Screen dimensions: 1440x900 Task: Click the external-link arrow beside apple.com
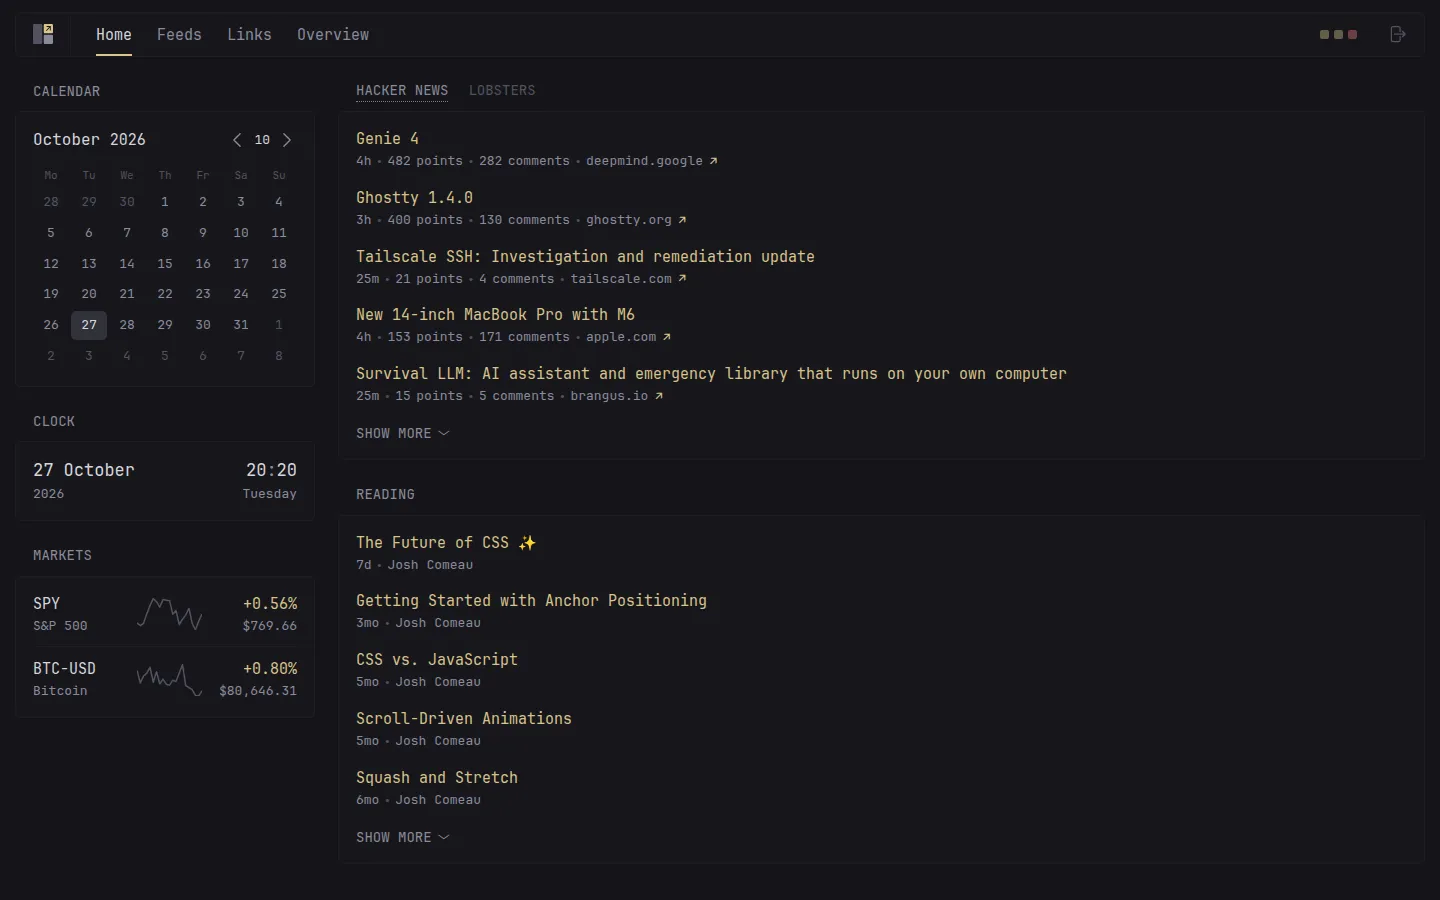(667, 337)
